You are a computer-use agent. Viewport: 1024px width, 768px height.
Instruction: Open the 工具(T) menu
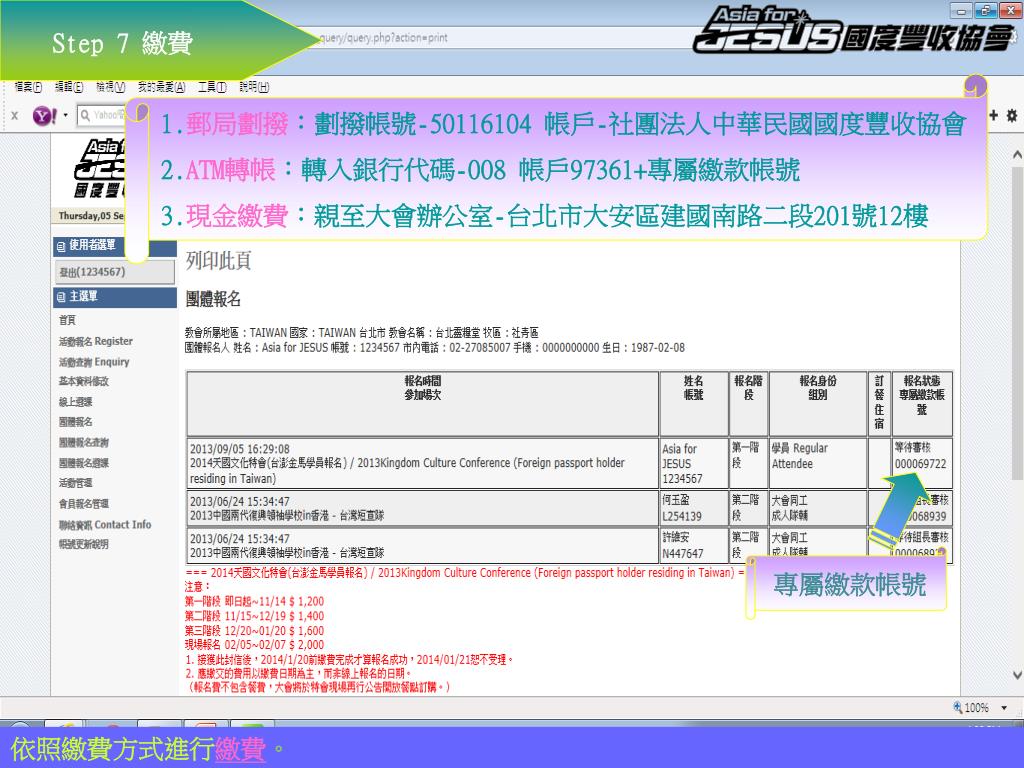click(212, 87)
